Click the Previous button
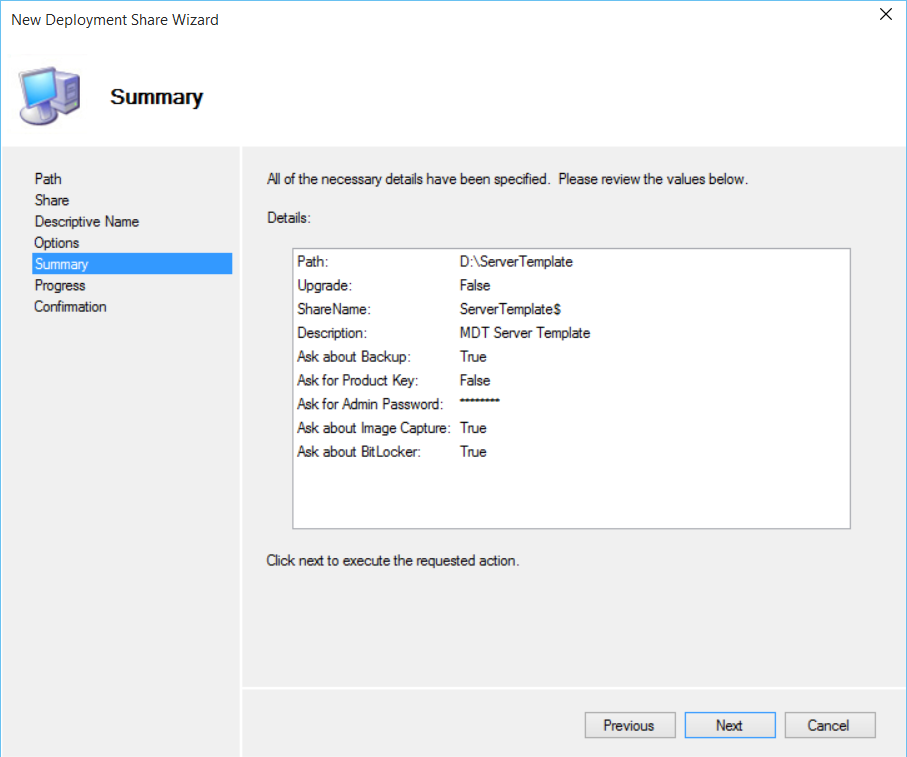 (629, 726)
